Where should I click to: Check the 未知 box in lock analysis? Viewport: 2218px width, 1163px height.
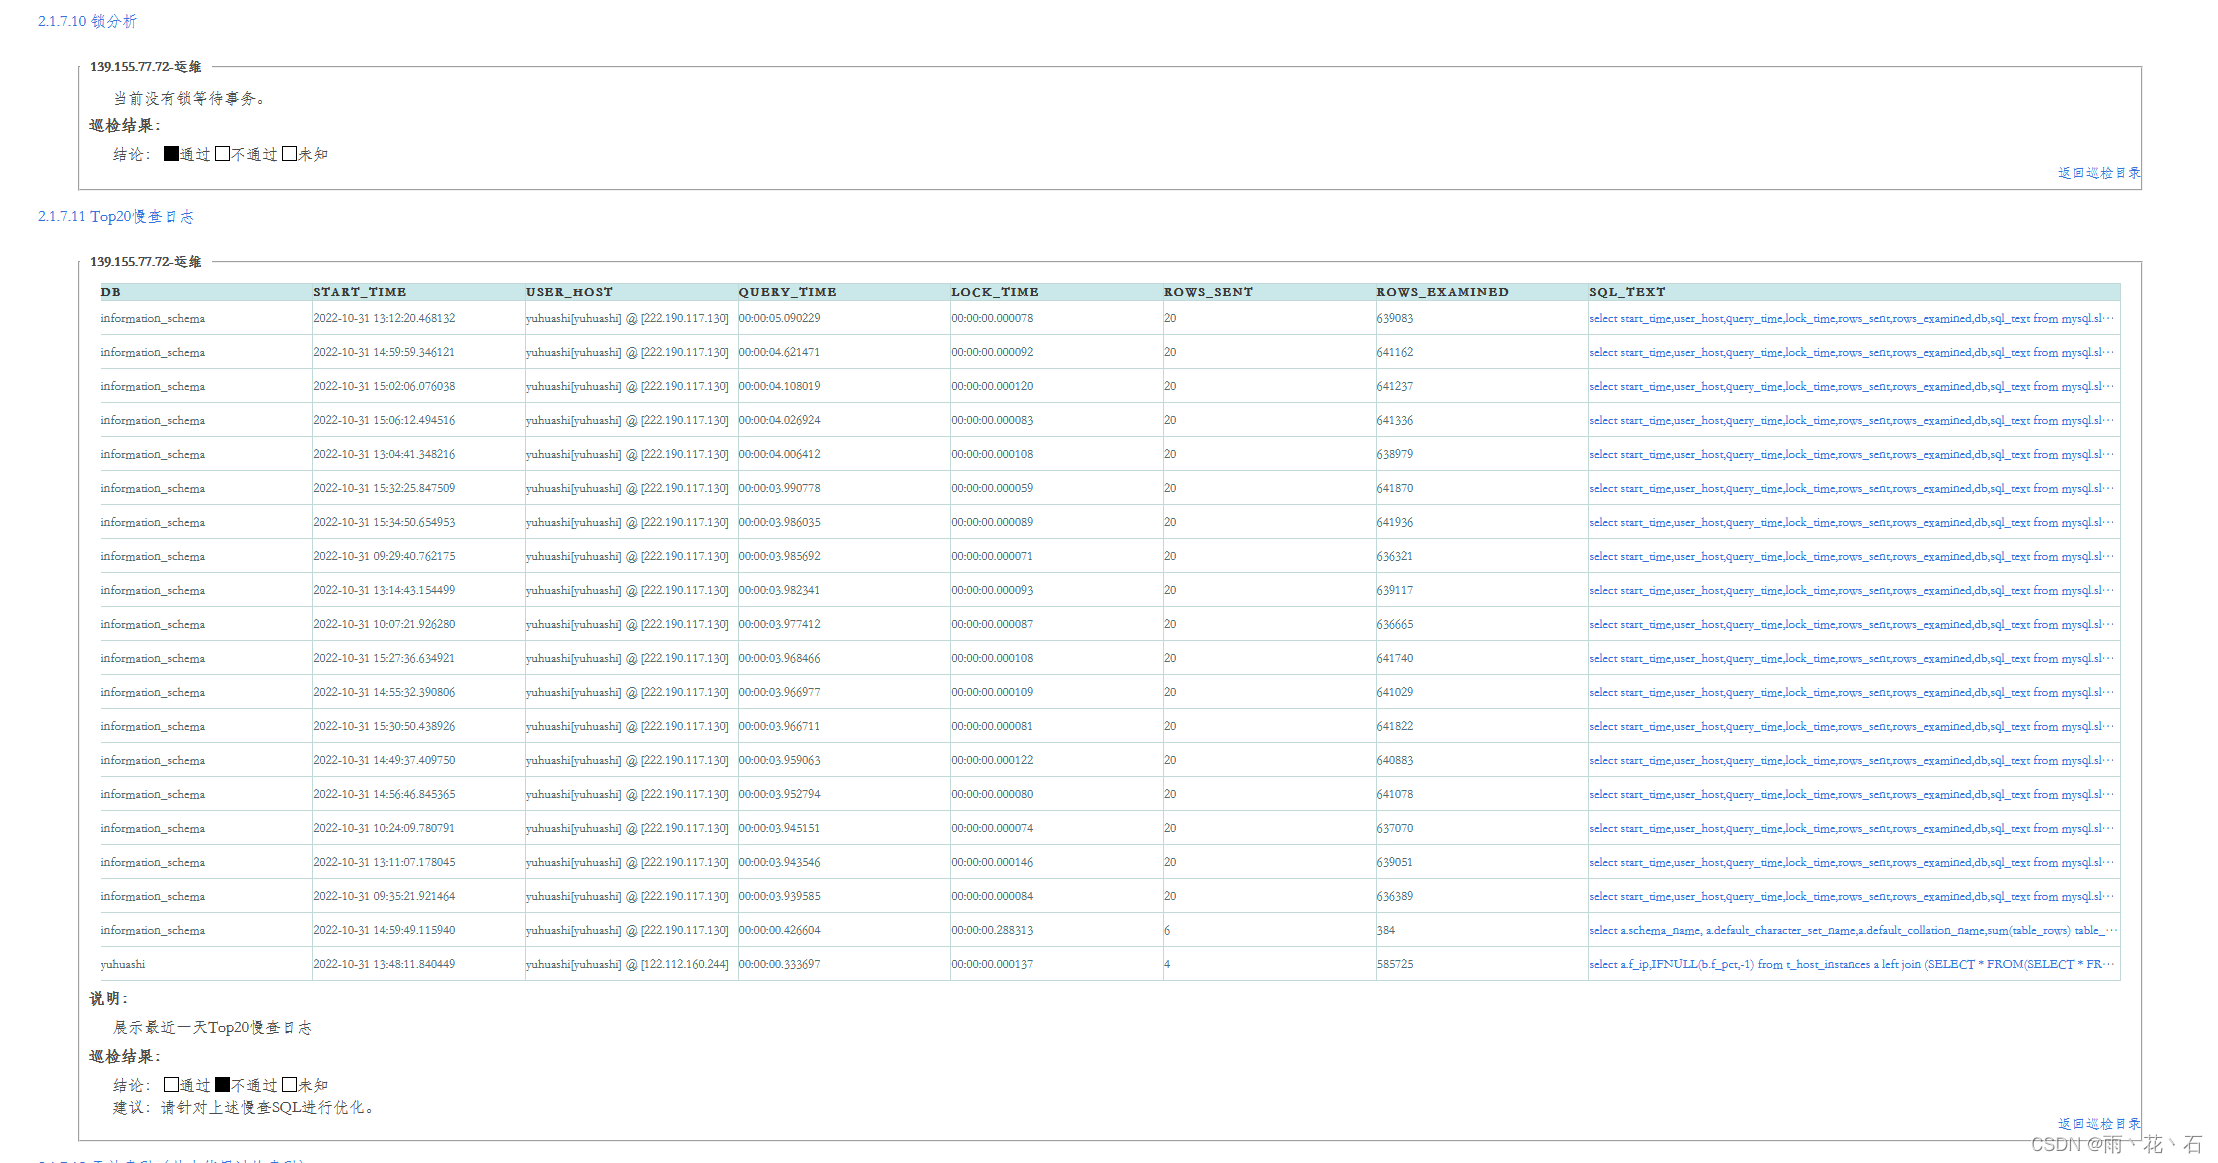[289, 154]
